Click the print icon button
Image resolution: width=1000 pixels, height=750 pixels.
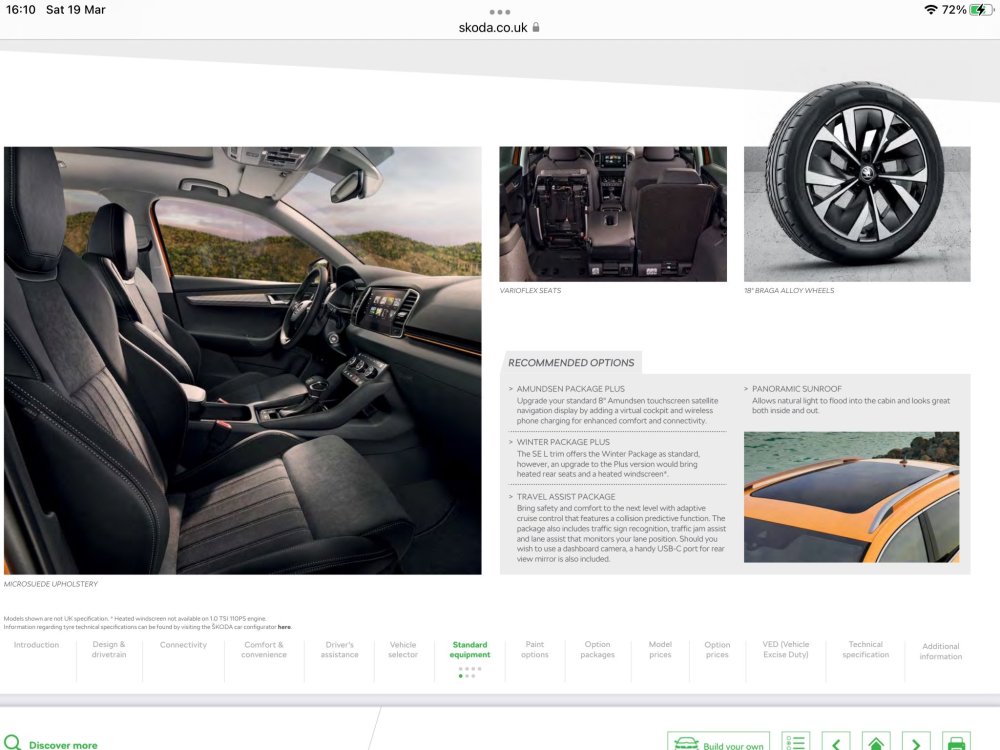tap(956, 742)
